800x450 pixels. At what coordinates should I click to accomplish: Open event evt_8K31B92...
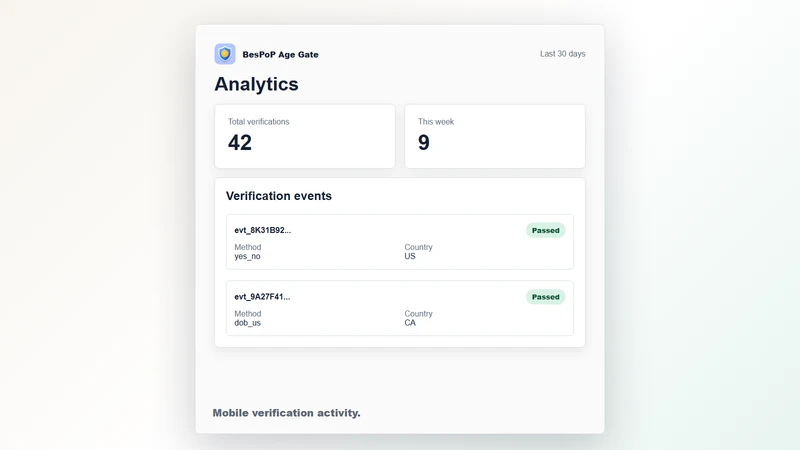click(400, 242)
